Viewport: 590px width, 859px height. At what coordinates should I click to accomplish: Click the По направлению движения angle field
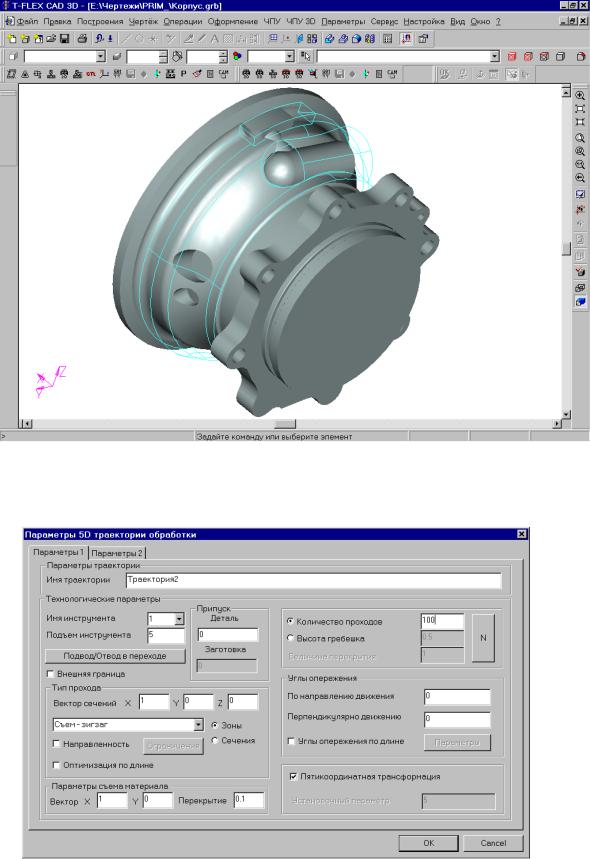457,696
